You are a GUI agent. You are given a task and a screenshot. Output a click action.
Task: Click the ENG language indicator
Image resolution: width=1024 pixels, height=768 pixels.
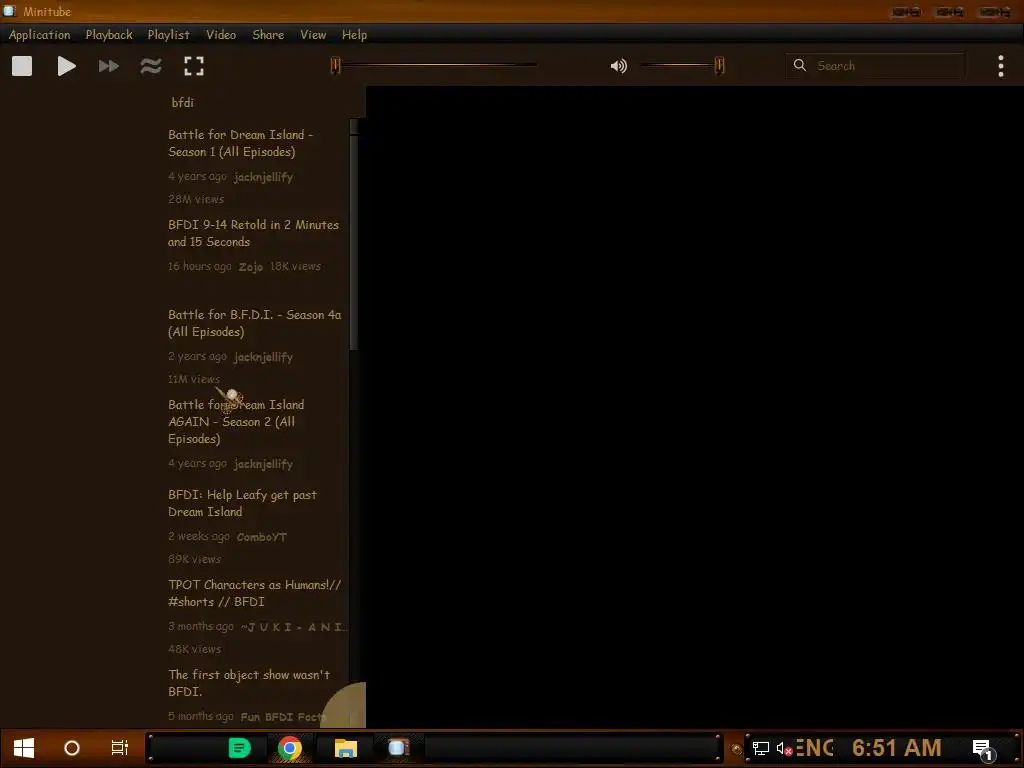(814, 748)
